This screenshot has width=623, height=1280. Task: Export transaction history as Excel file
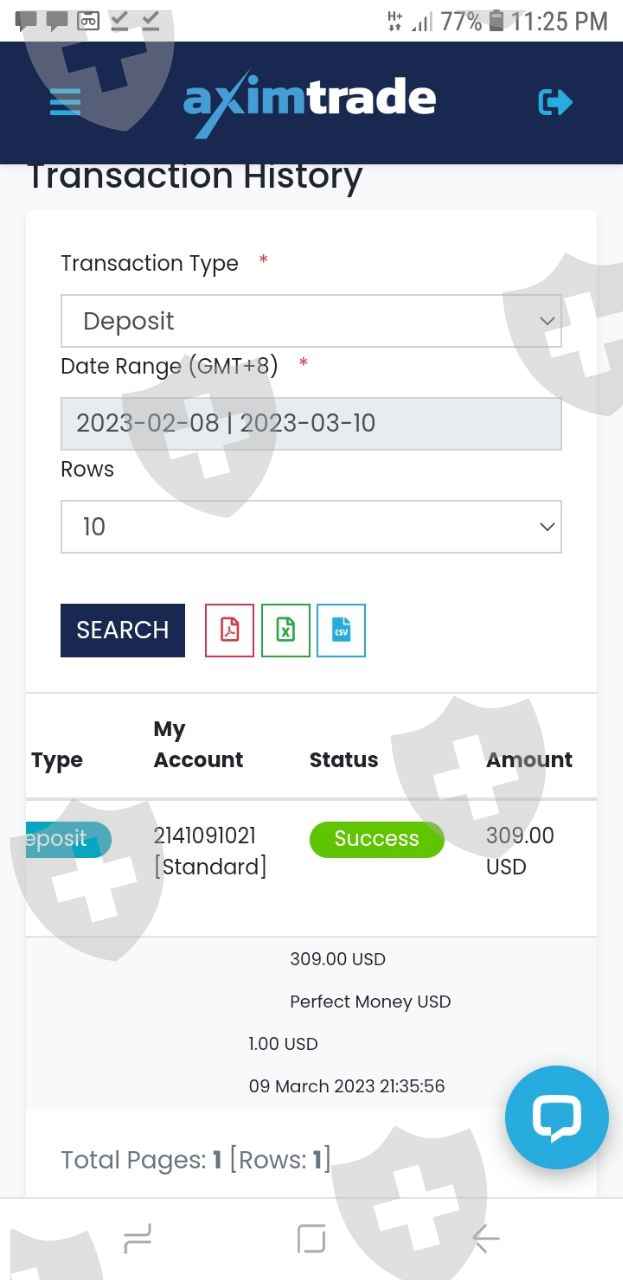tap(286, 630)
